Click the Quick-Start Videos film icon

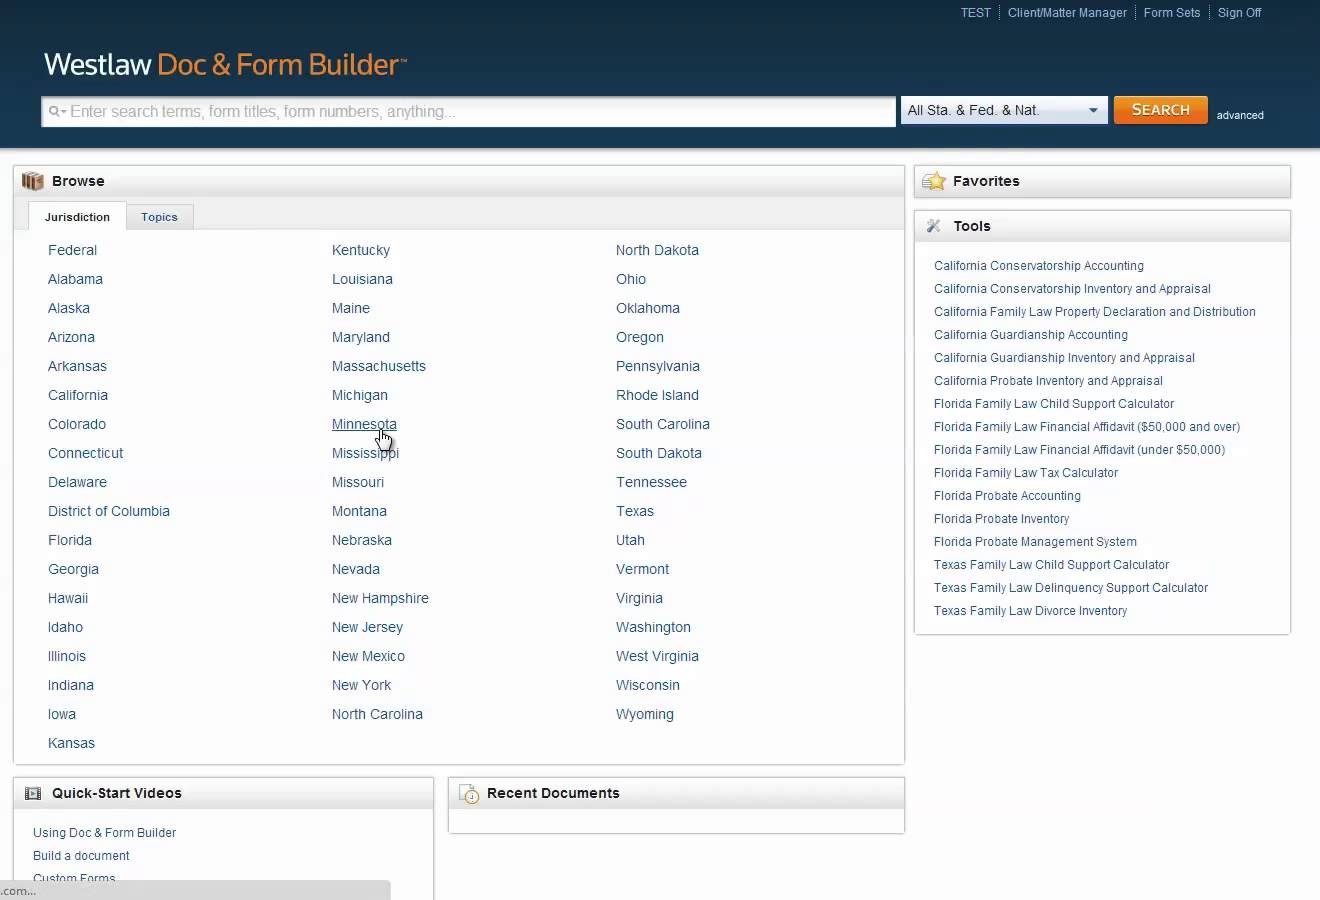33,793
